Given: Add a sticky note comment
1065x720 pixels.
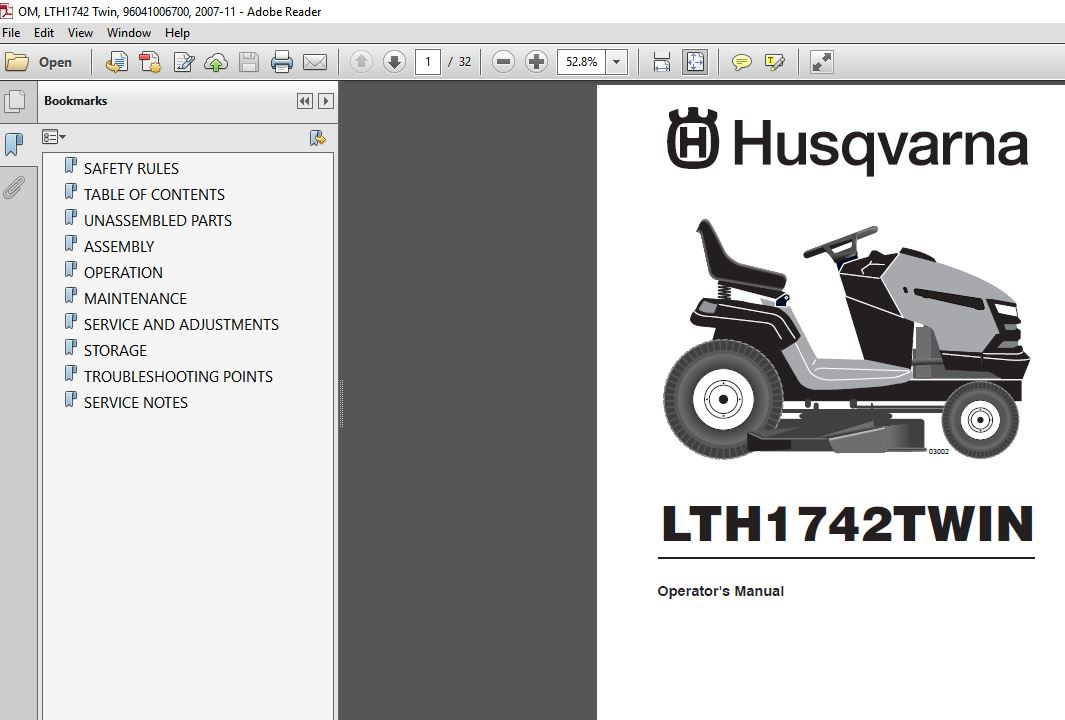Looking at the screenshot, I should [x=742, y=62].
